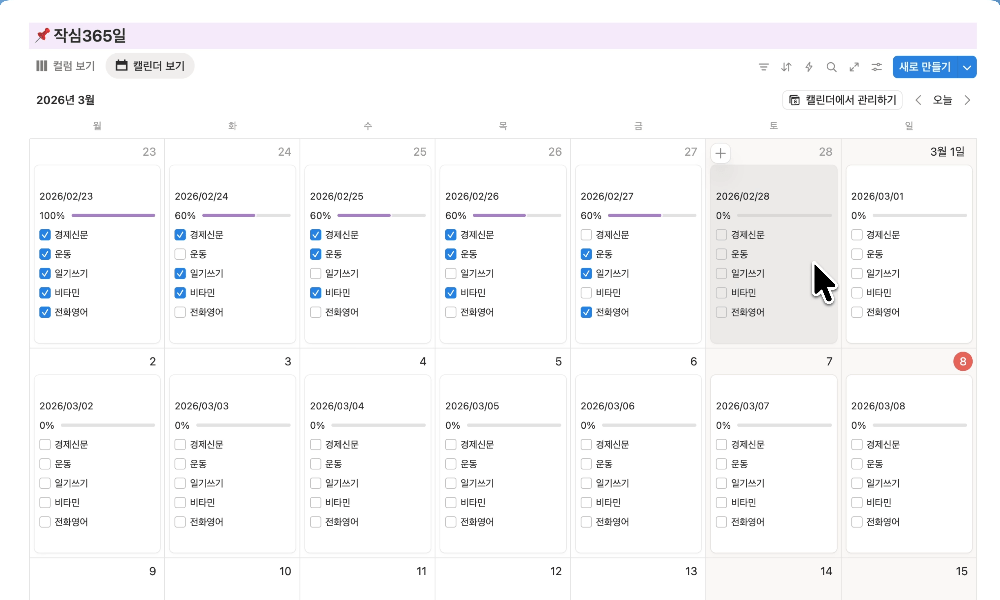Go to next month arrow
Screen dimensions: 1000x600
(967, 100)
